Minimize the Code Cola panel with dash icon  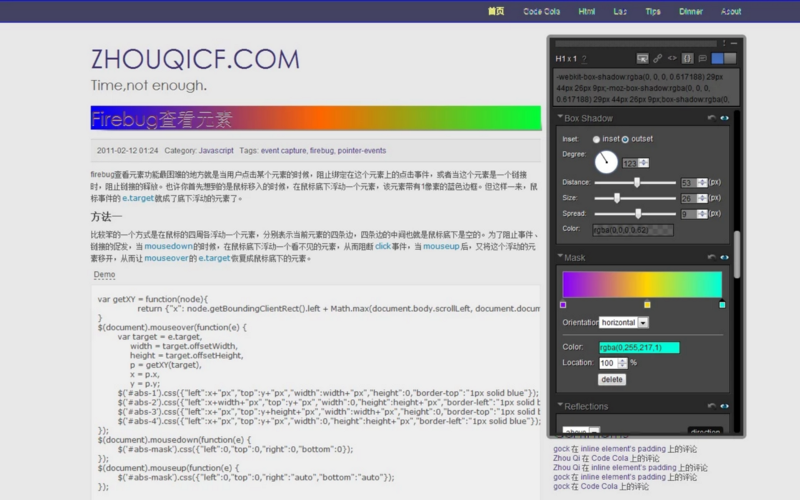[734, 43]
